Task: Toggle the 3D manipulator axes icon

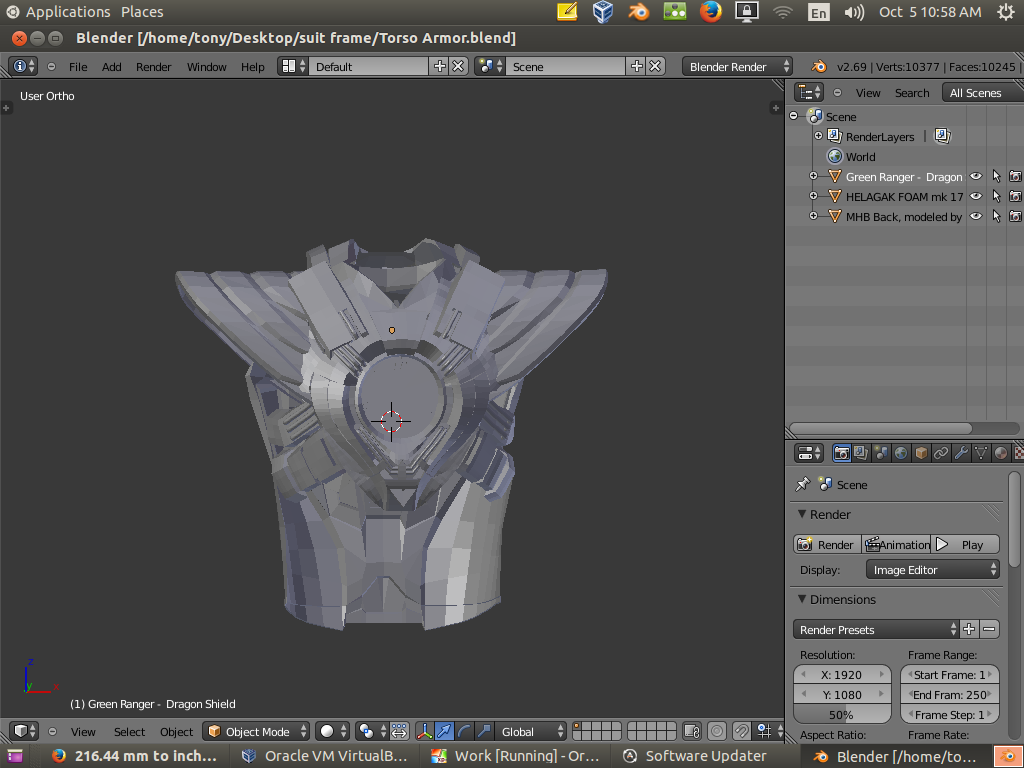Action: tap(424, 731)
